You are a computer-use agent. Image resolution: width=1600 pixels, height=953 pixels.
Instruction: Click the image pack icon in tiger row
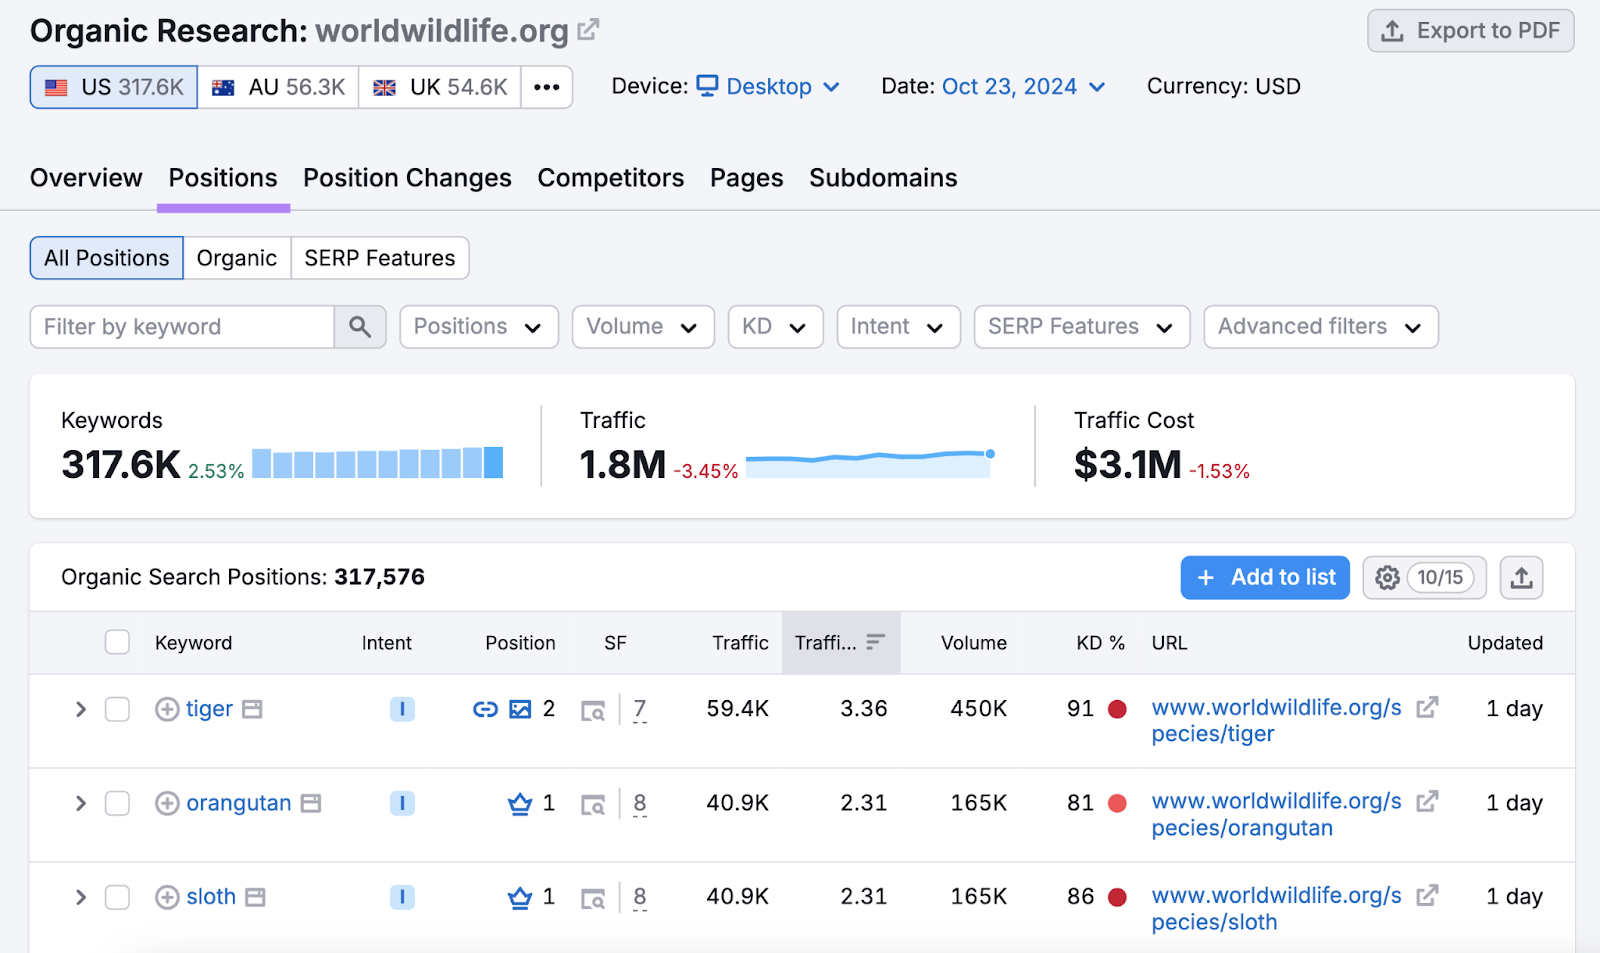tap(520, 709)
